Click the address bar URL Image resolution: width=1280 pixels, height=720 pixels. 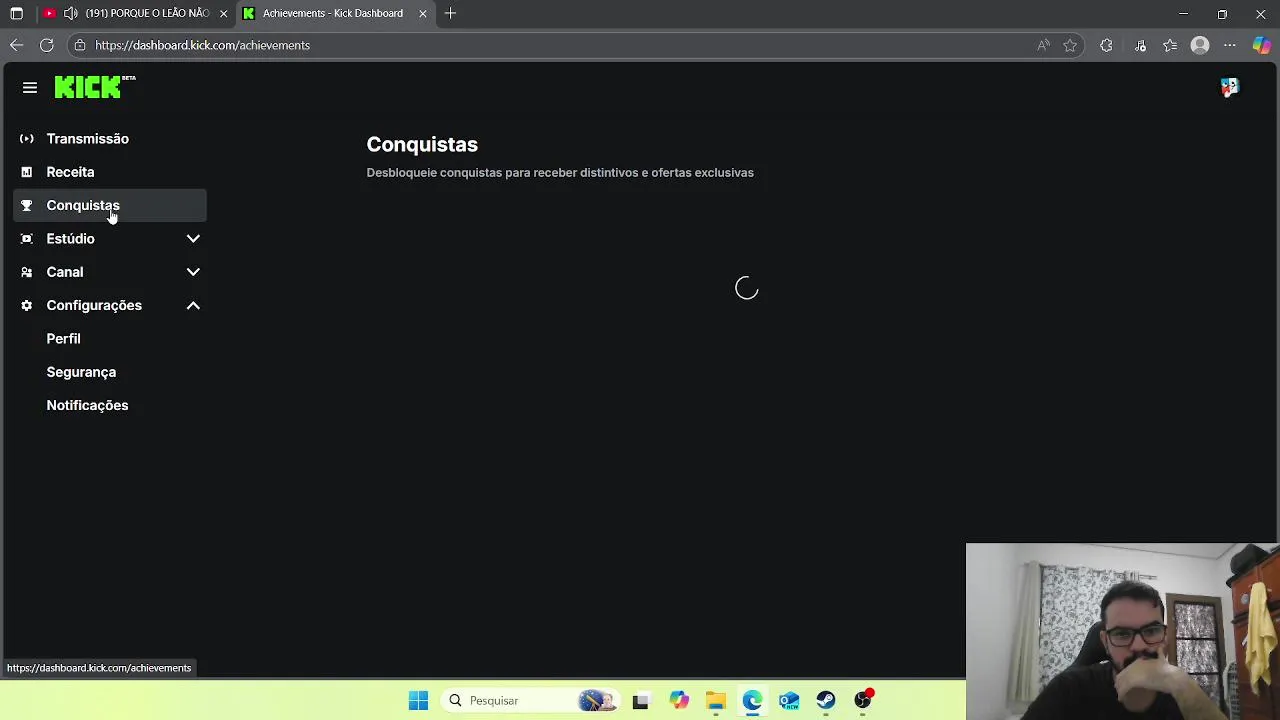tap(202, 45)
